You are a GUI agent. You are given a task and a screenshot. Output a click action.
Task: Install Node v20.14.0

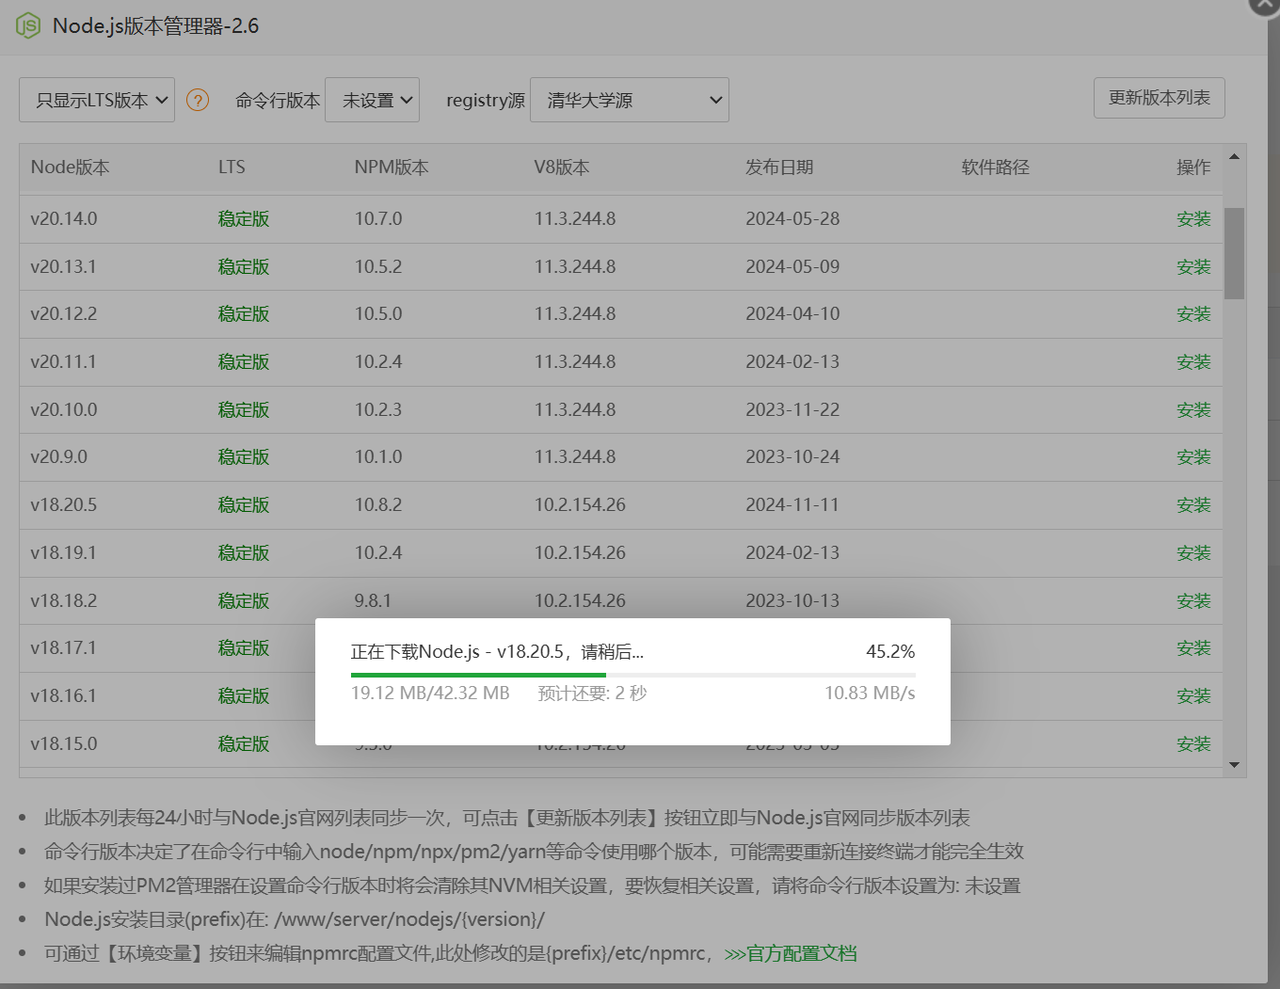click(x=1193, y=219)
